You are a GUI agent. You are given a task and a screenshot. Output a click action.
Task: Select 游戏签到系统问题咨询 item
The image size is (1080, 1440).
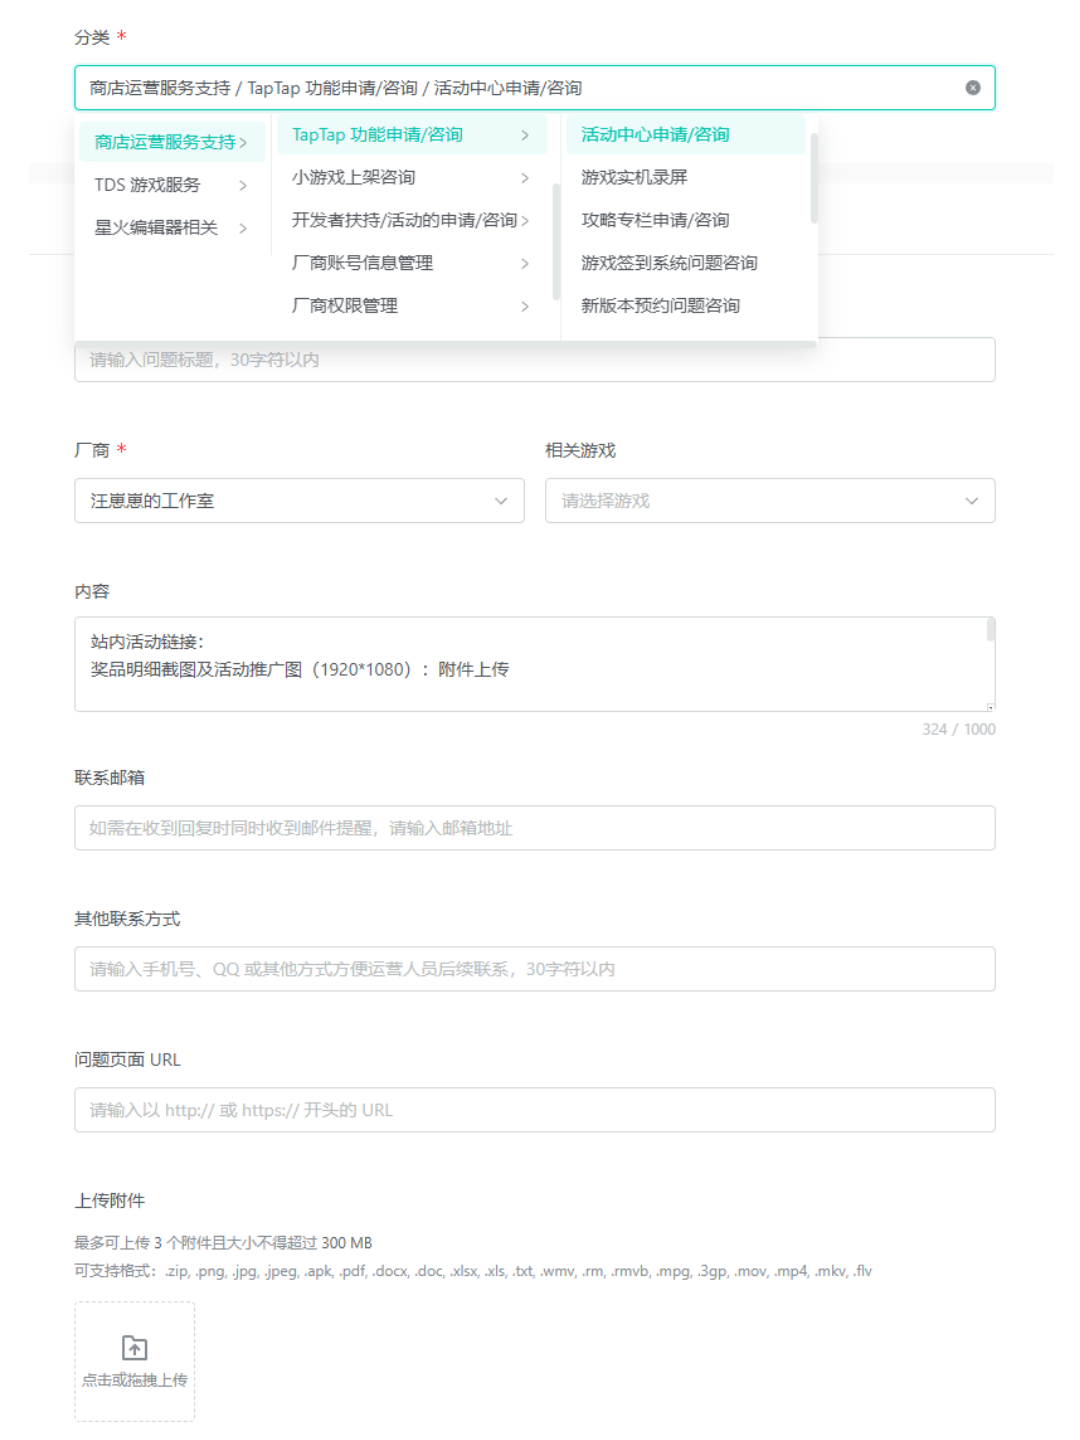[669, 263]
